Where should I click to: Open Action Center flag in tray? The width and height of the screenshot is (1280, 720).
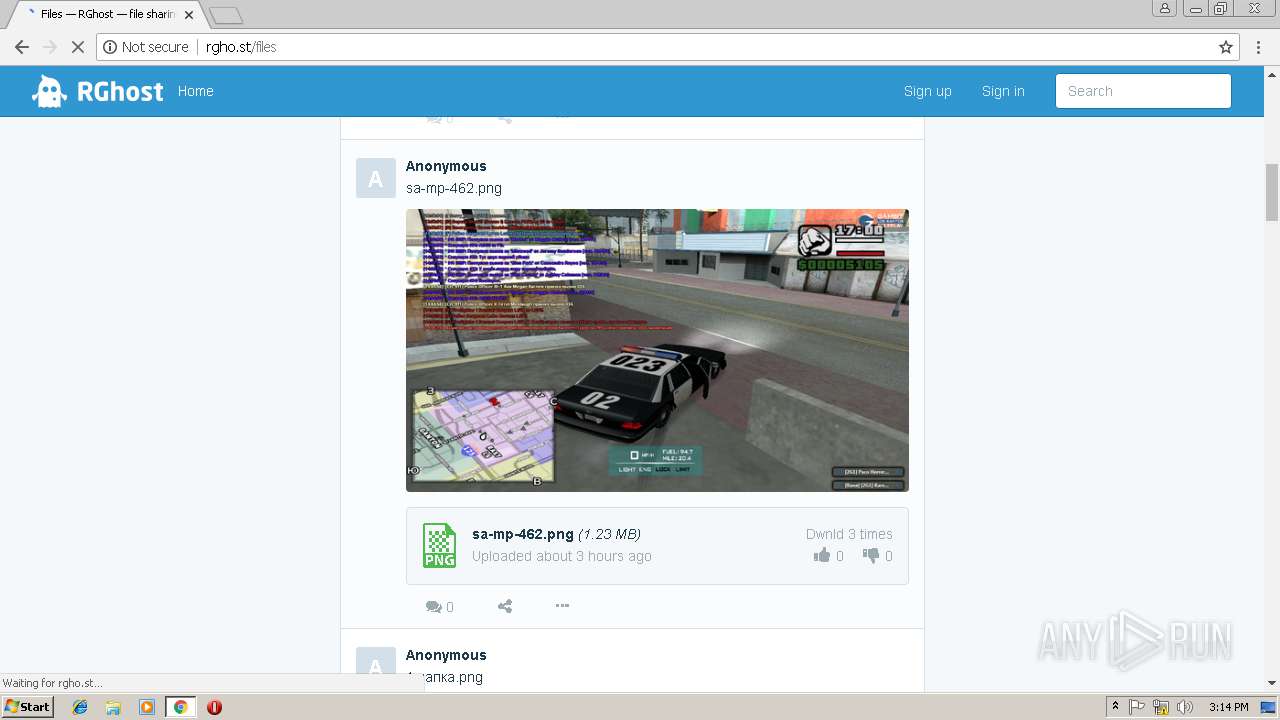[1137, 707]
